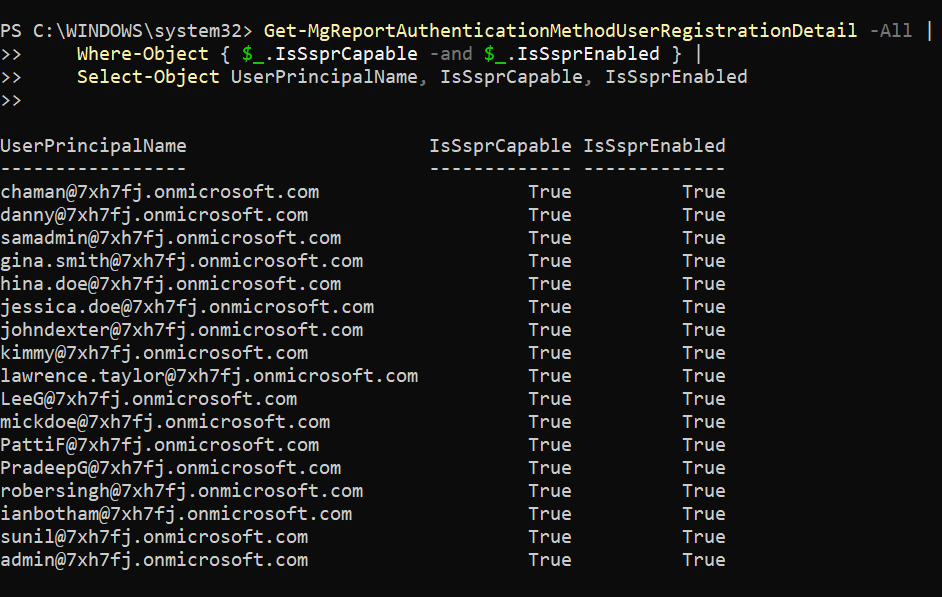
Task: Click the mickdoe@7xh7fj.onmicrosoft.com entry
Action: [165, 422]
